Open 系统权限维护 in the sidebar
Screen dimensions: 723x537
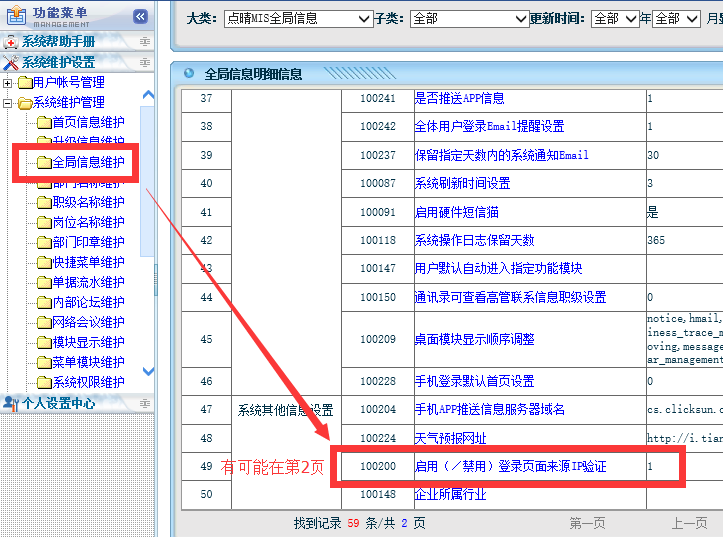point(88,382)
